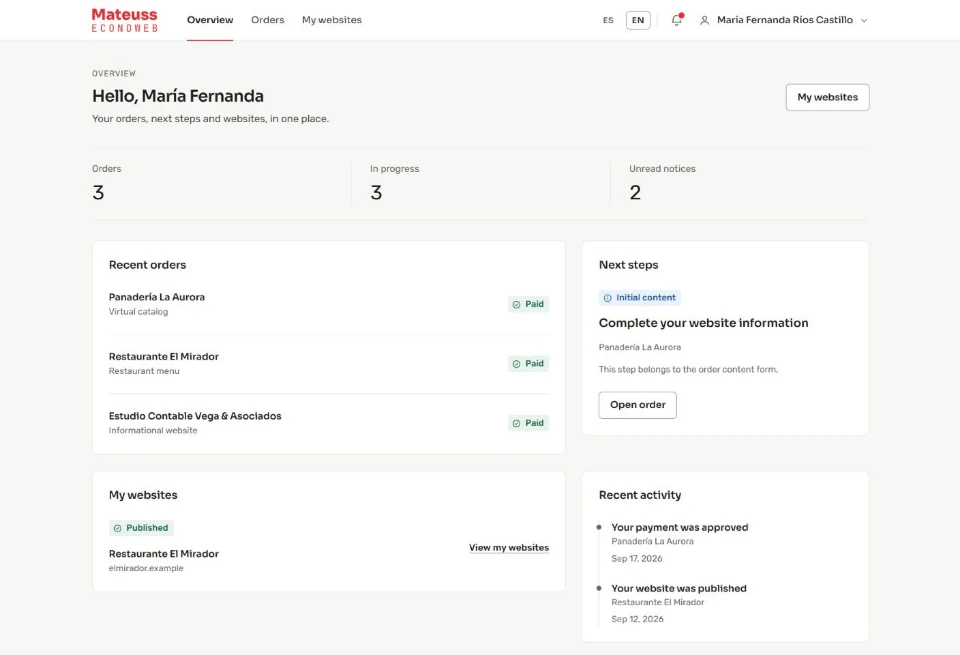Select the 'Your payment was approved' activity
The image size is (960, 655).
(x=680, y=527)
